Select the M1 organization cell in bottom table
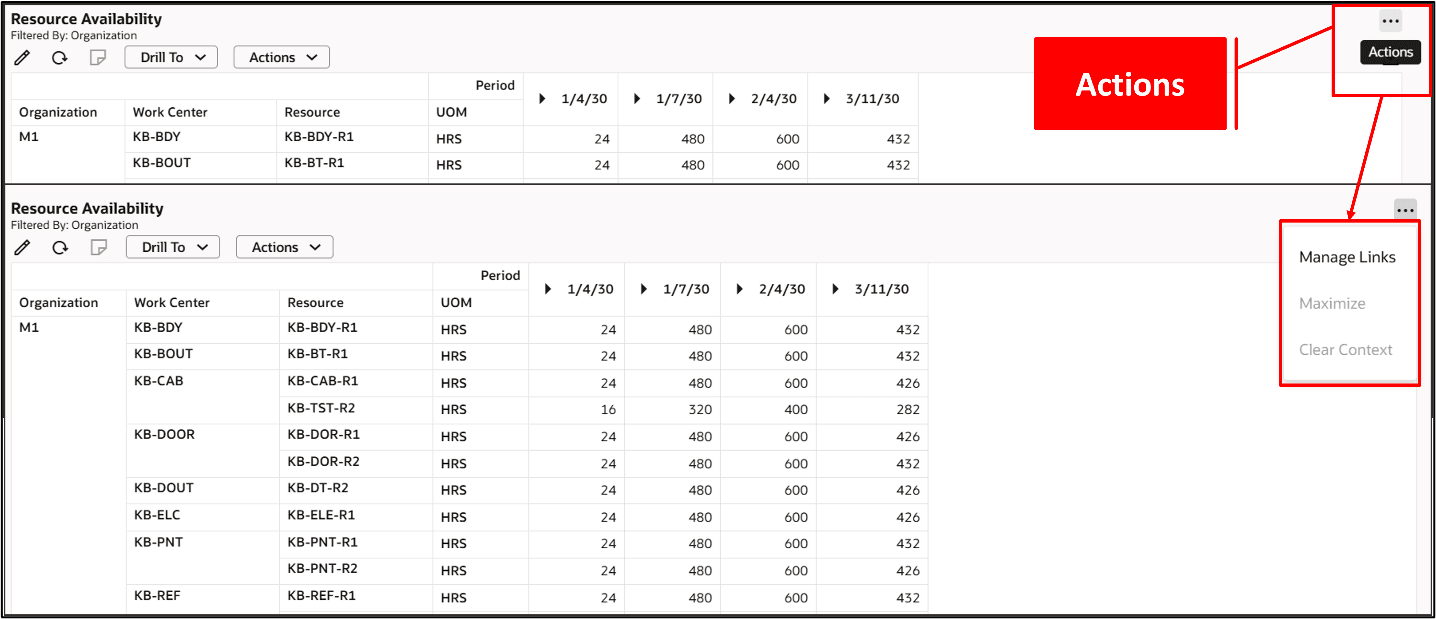1436x619 pixels. [29, 327]
